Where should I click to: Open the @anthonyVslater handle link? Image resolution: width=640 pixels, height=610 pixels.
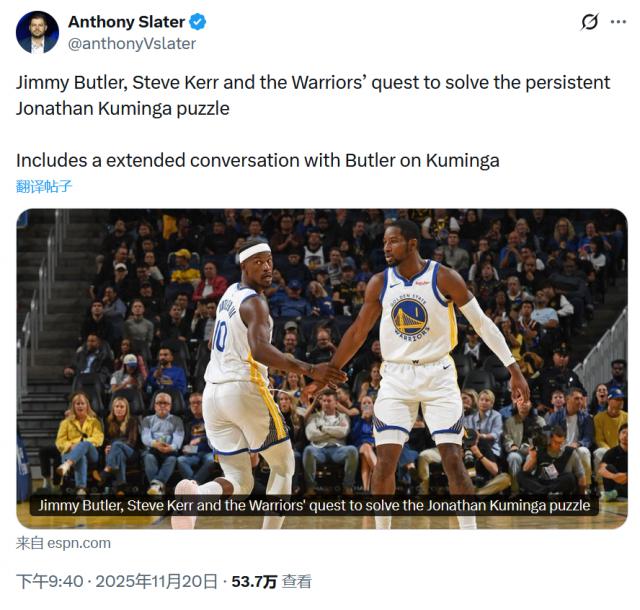(131, 44)
